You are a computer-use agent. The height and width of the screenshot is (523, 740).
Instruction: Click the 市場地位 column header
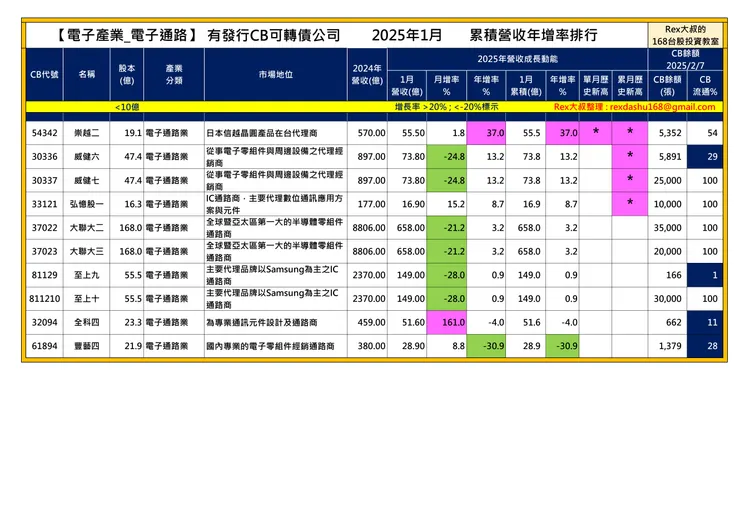point(276,75)
